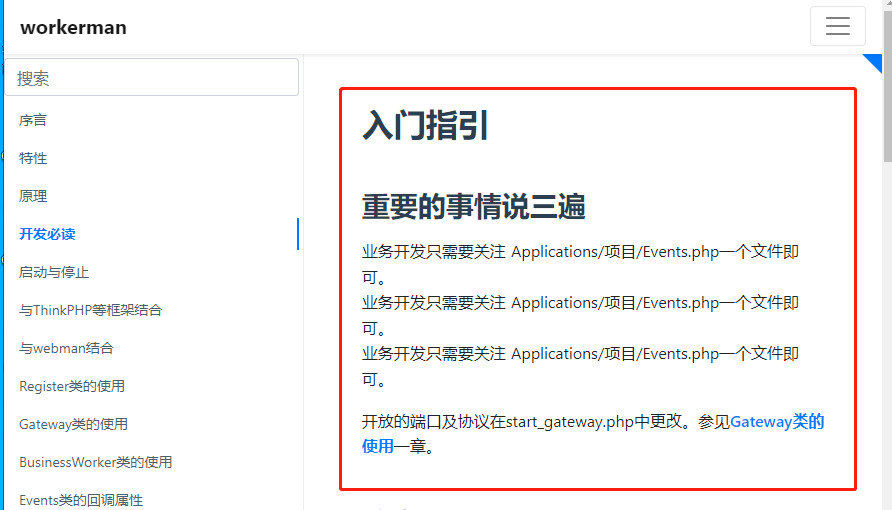892x510 pixels.
Task: Select the active 开发必读 sidebar item
Action: [x=47, y=234]
